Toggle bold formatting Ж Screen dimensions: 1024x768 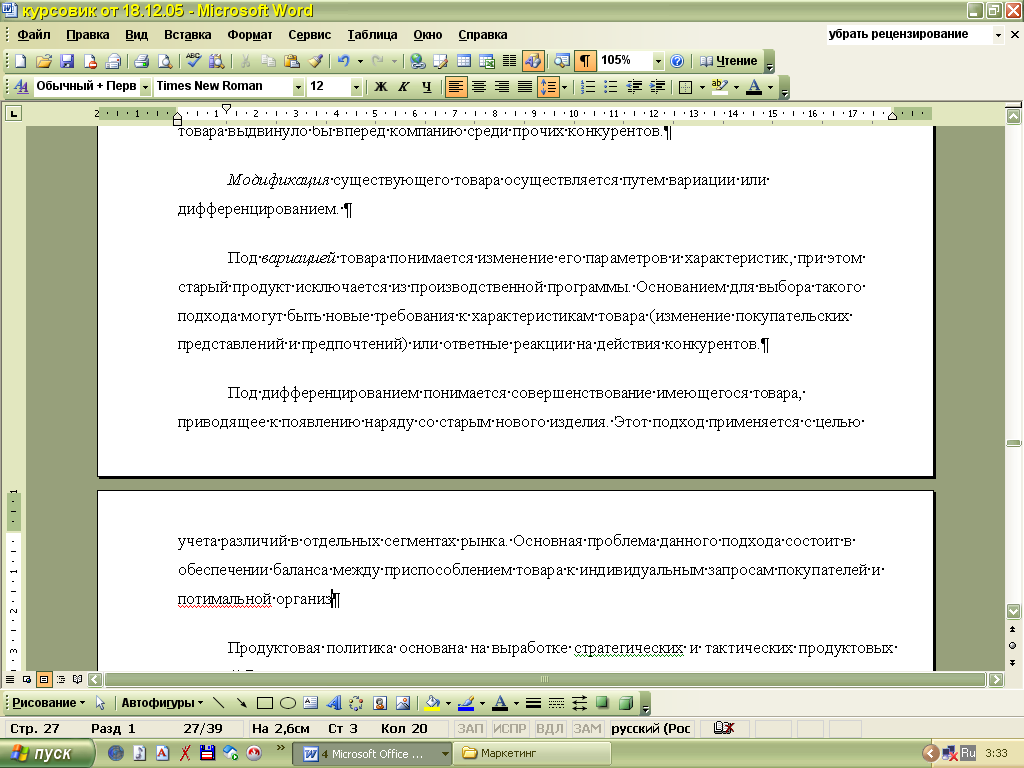tap(381, 86)
